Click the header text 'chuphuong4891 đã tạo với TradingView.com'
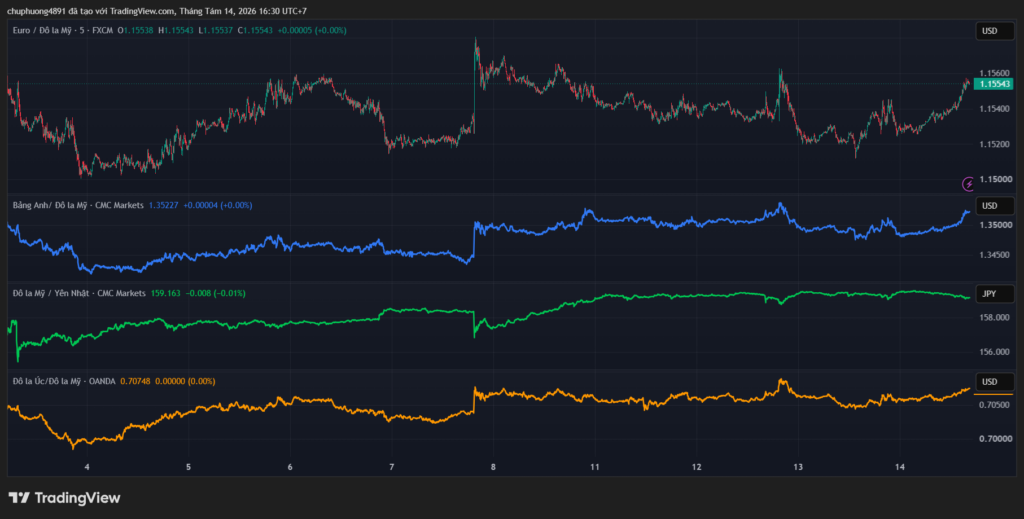 tap(91, 11)
